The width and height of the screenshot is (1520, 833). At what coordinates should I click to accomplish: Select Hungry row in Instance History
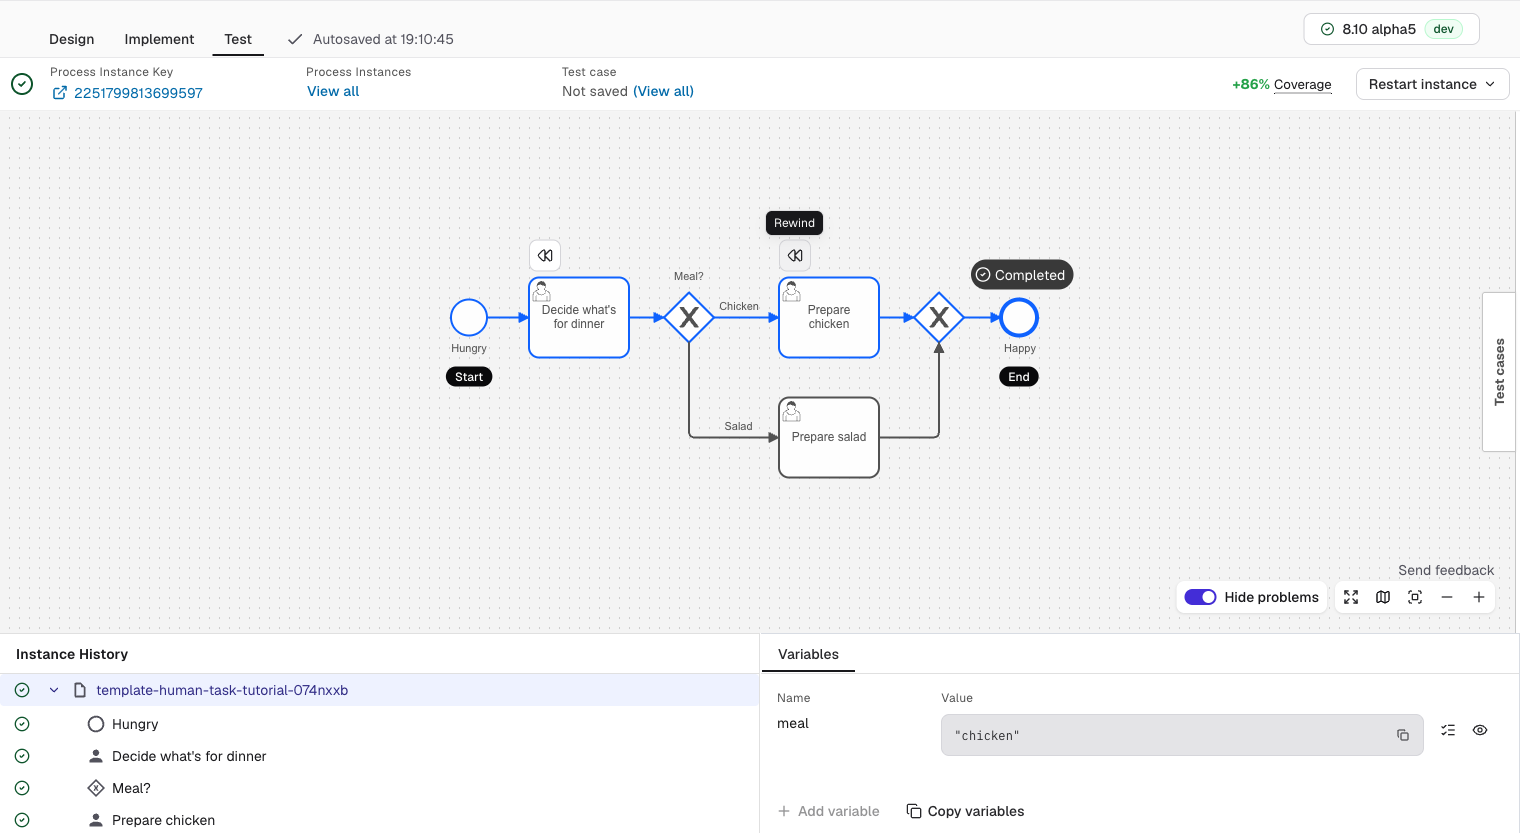tap(380, 724)
